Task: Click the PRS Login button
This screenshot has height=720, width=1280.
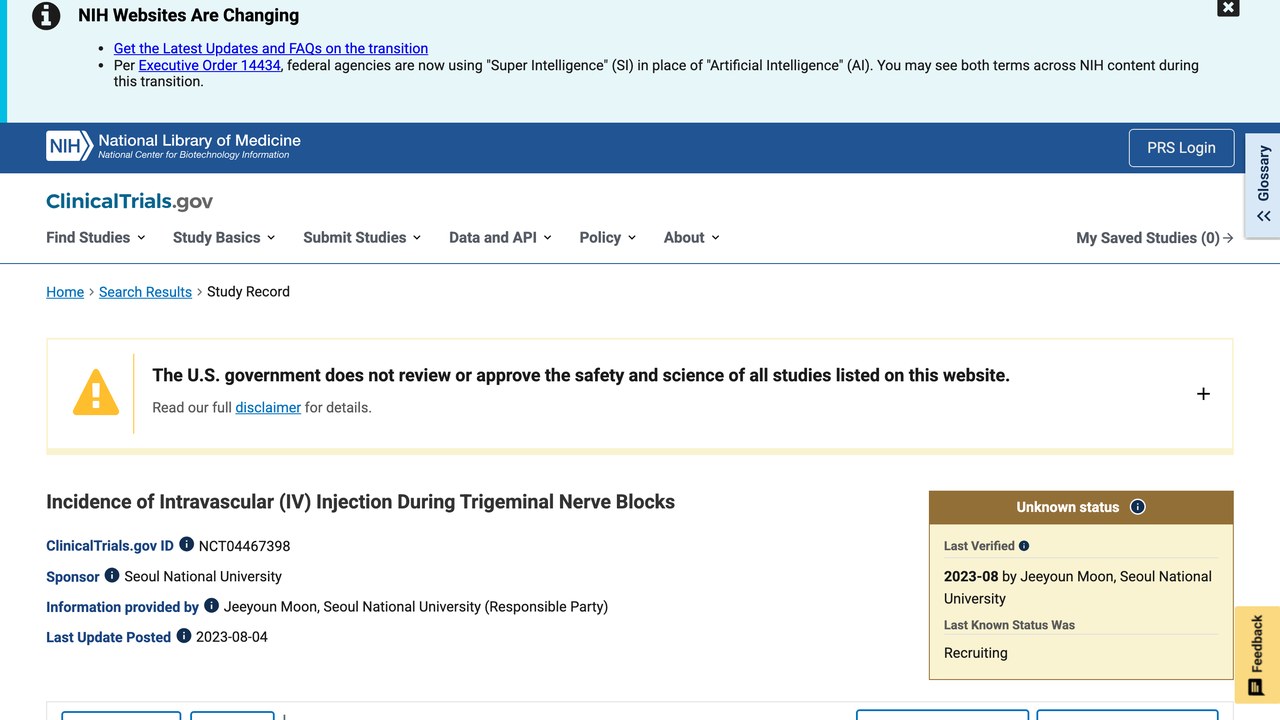Action: tap(1181, 148)
